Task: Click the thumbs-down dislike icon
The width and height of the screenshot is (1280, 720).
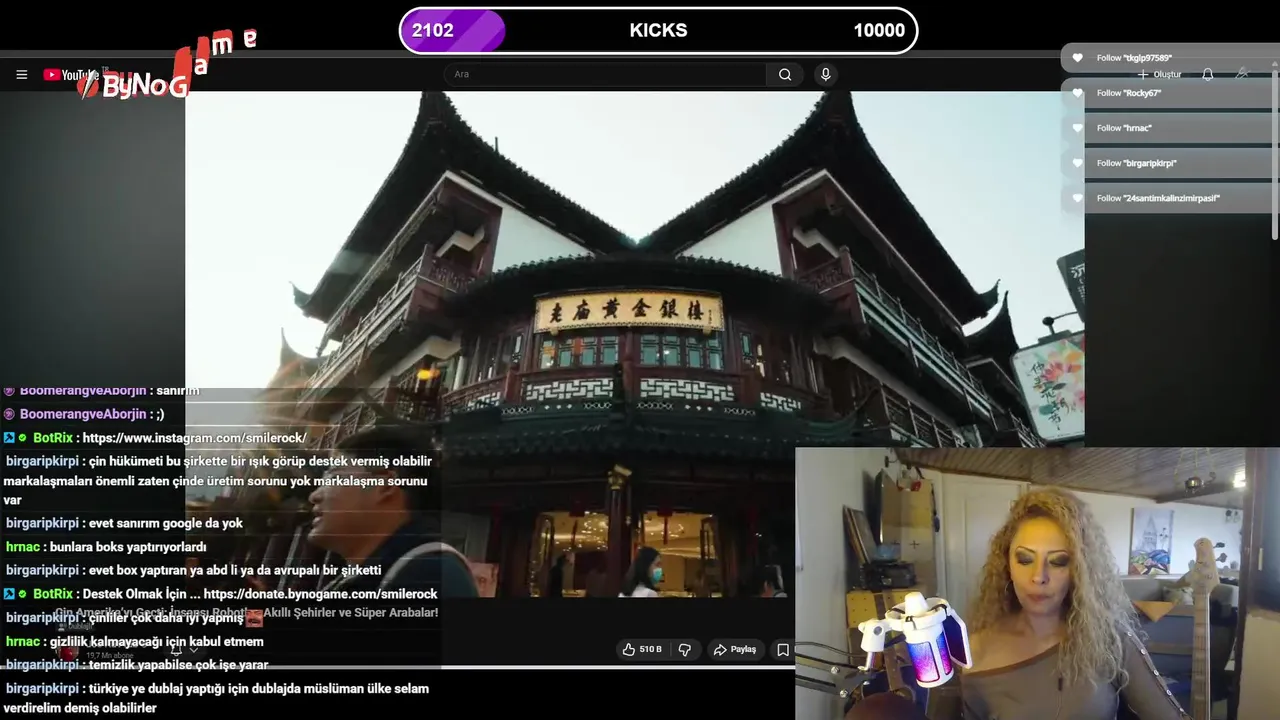Action: [x=685, y=649]
